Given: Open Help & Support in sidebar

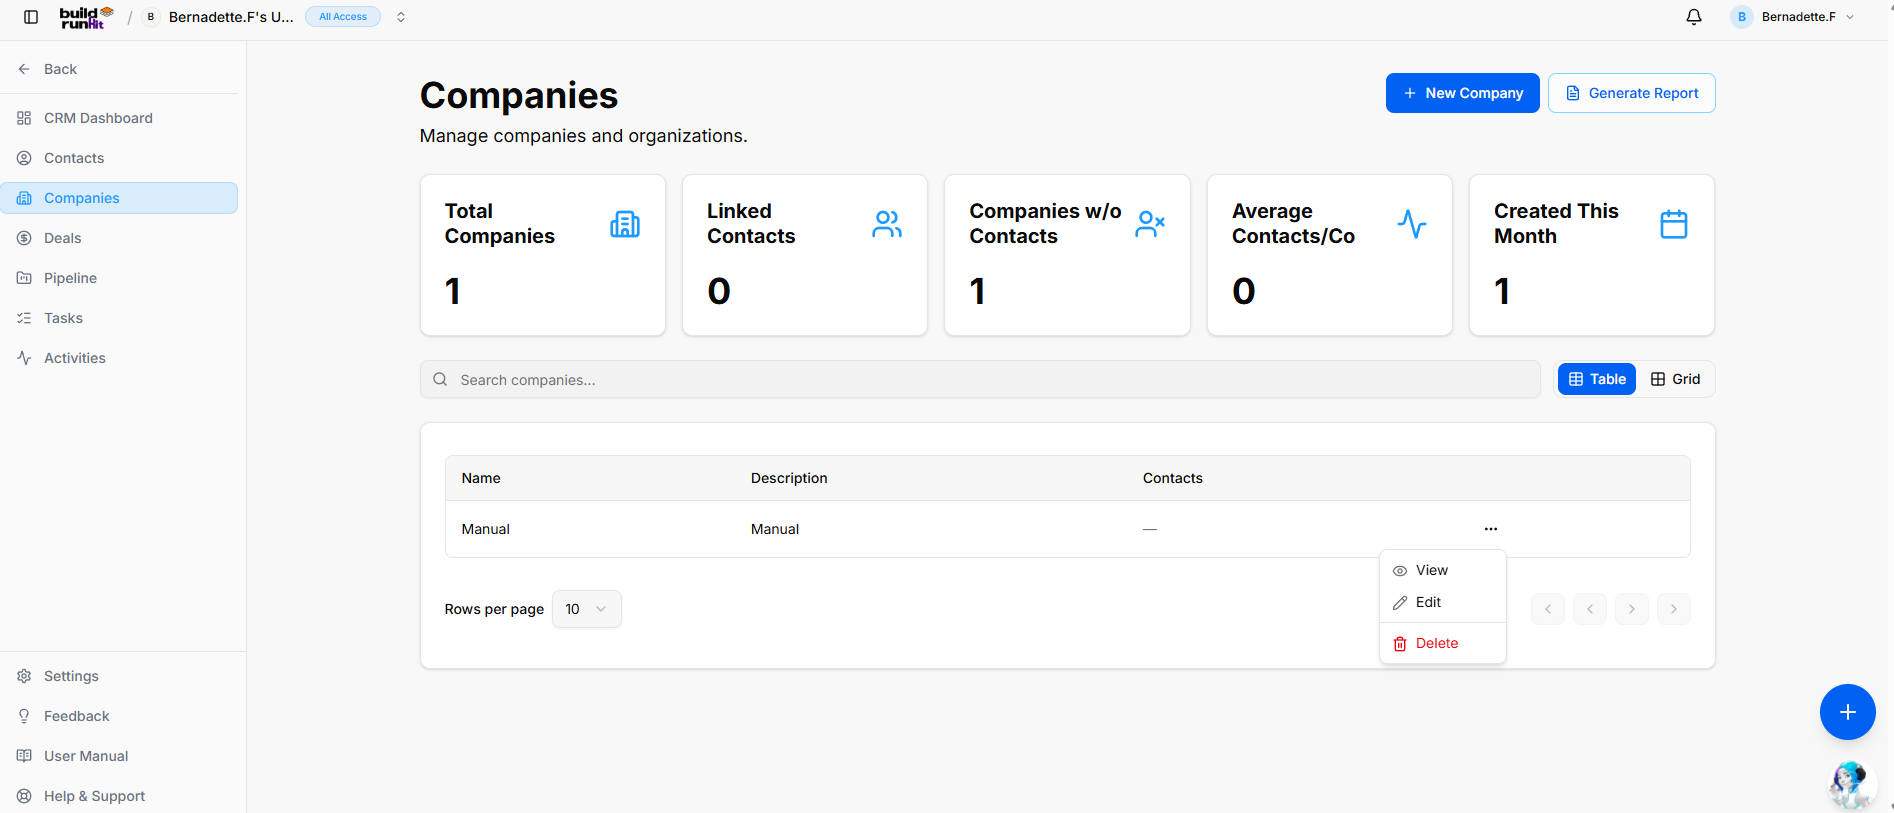Looking at the screenshot, I should 119,796.
